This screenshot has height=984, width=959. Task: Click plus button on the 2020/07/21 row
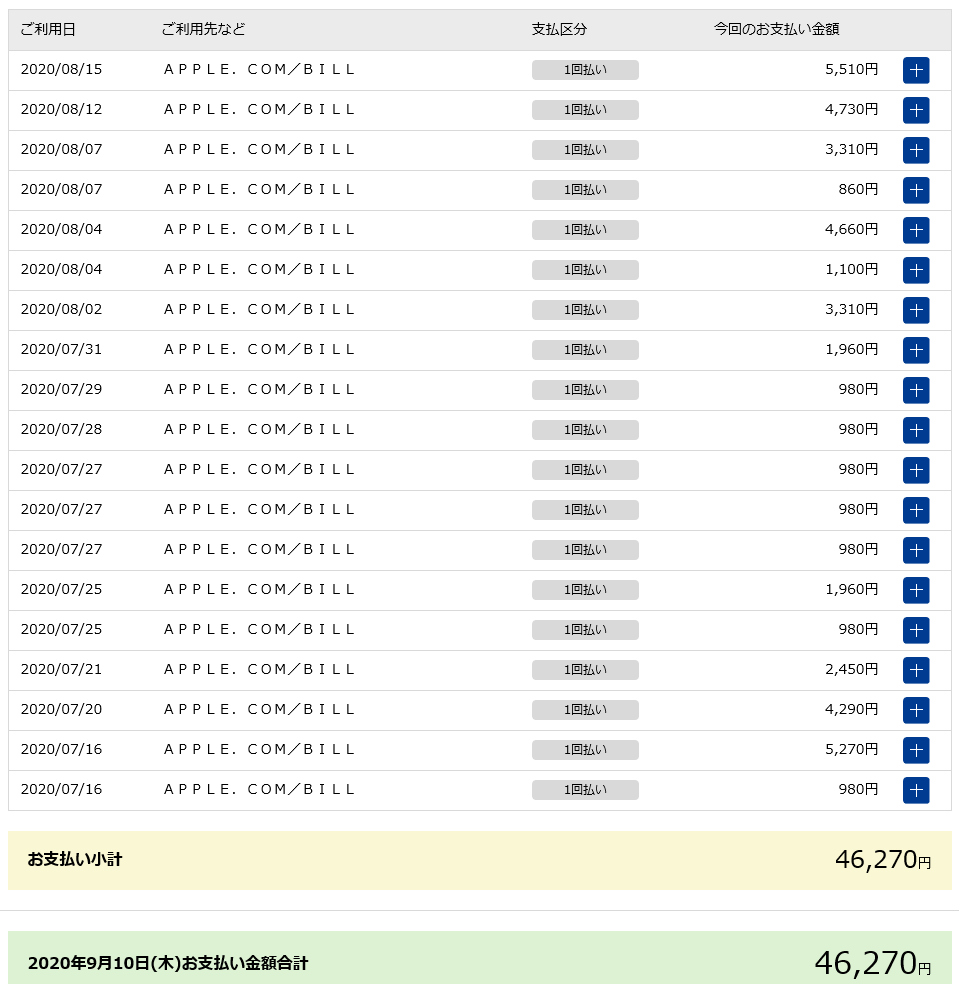pyautogui.click(x=916, y=670)
